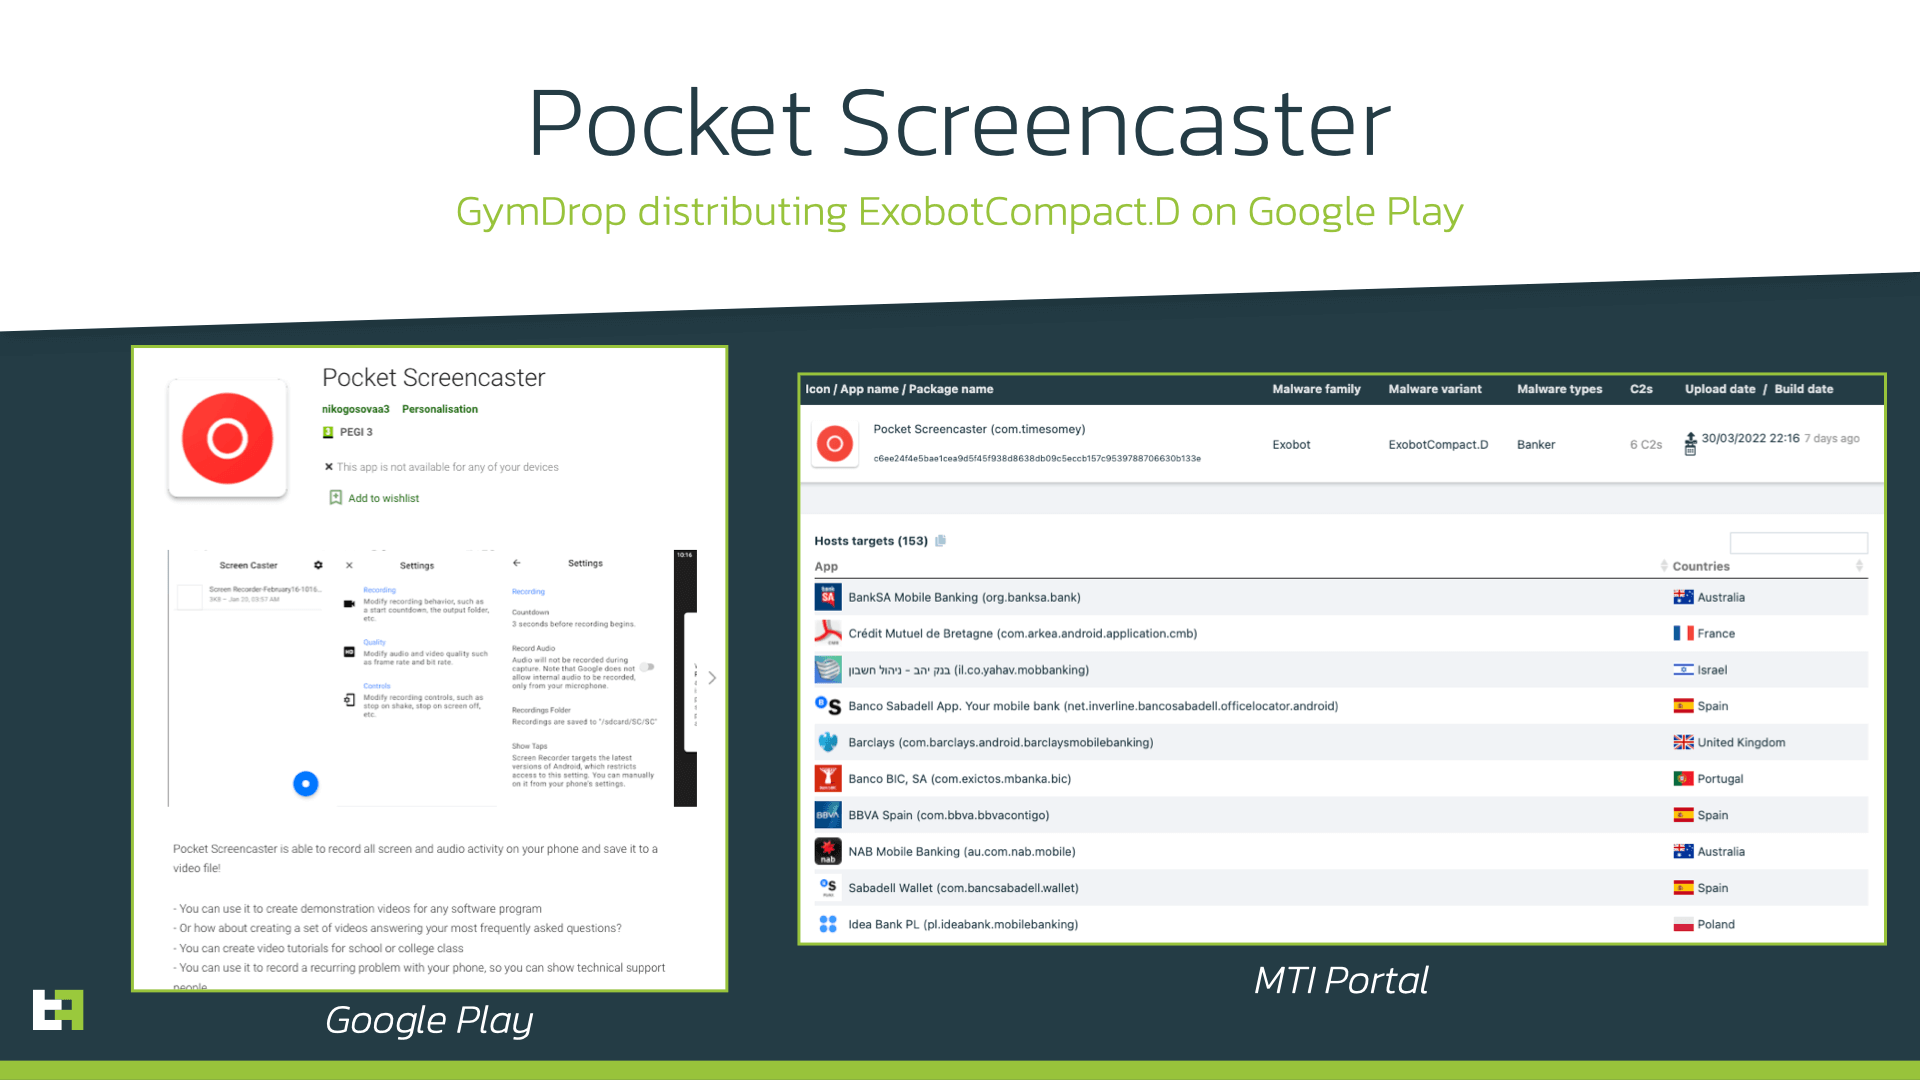Screen dimensions: 1920x1080
Task: Click the hosts targets search field
Action: (1798, 542)
